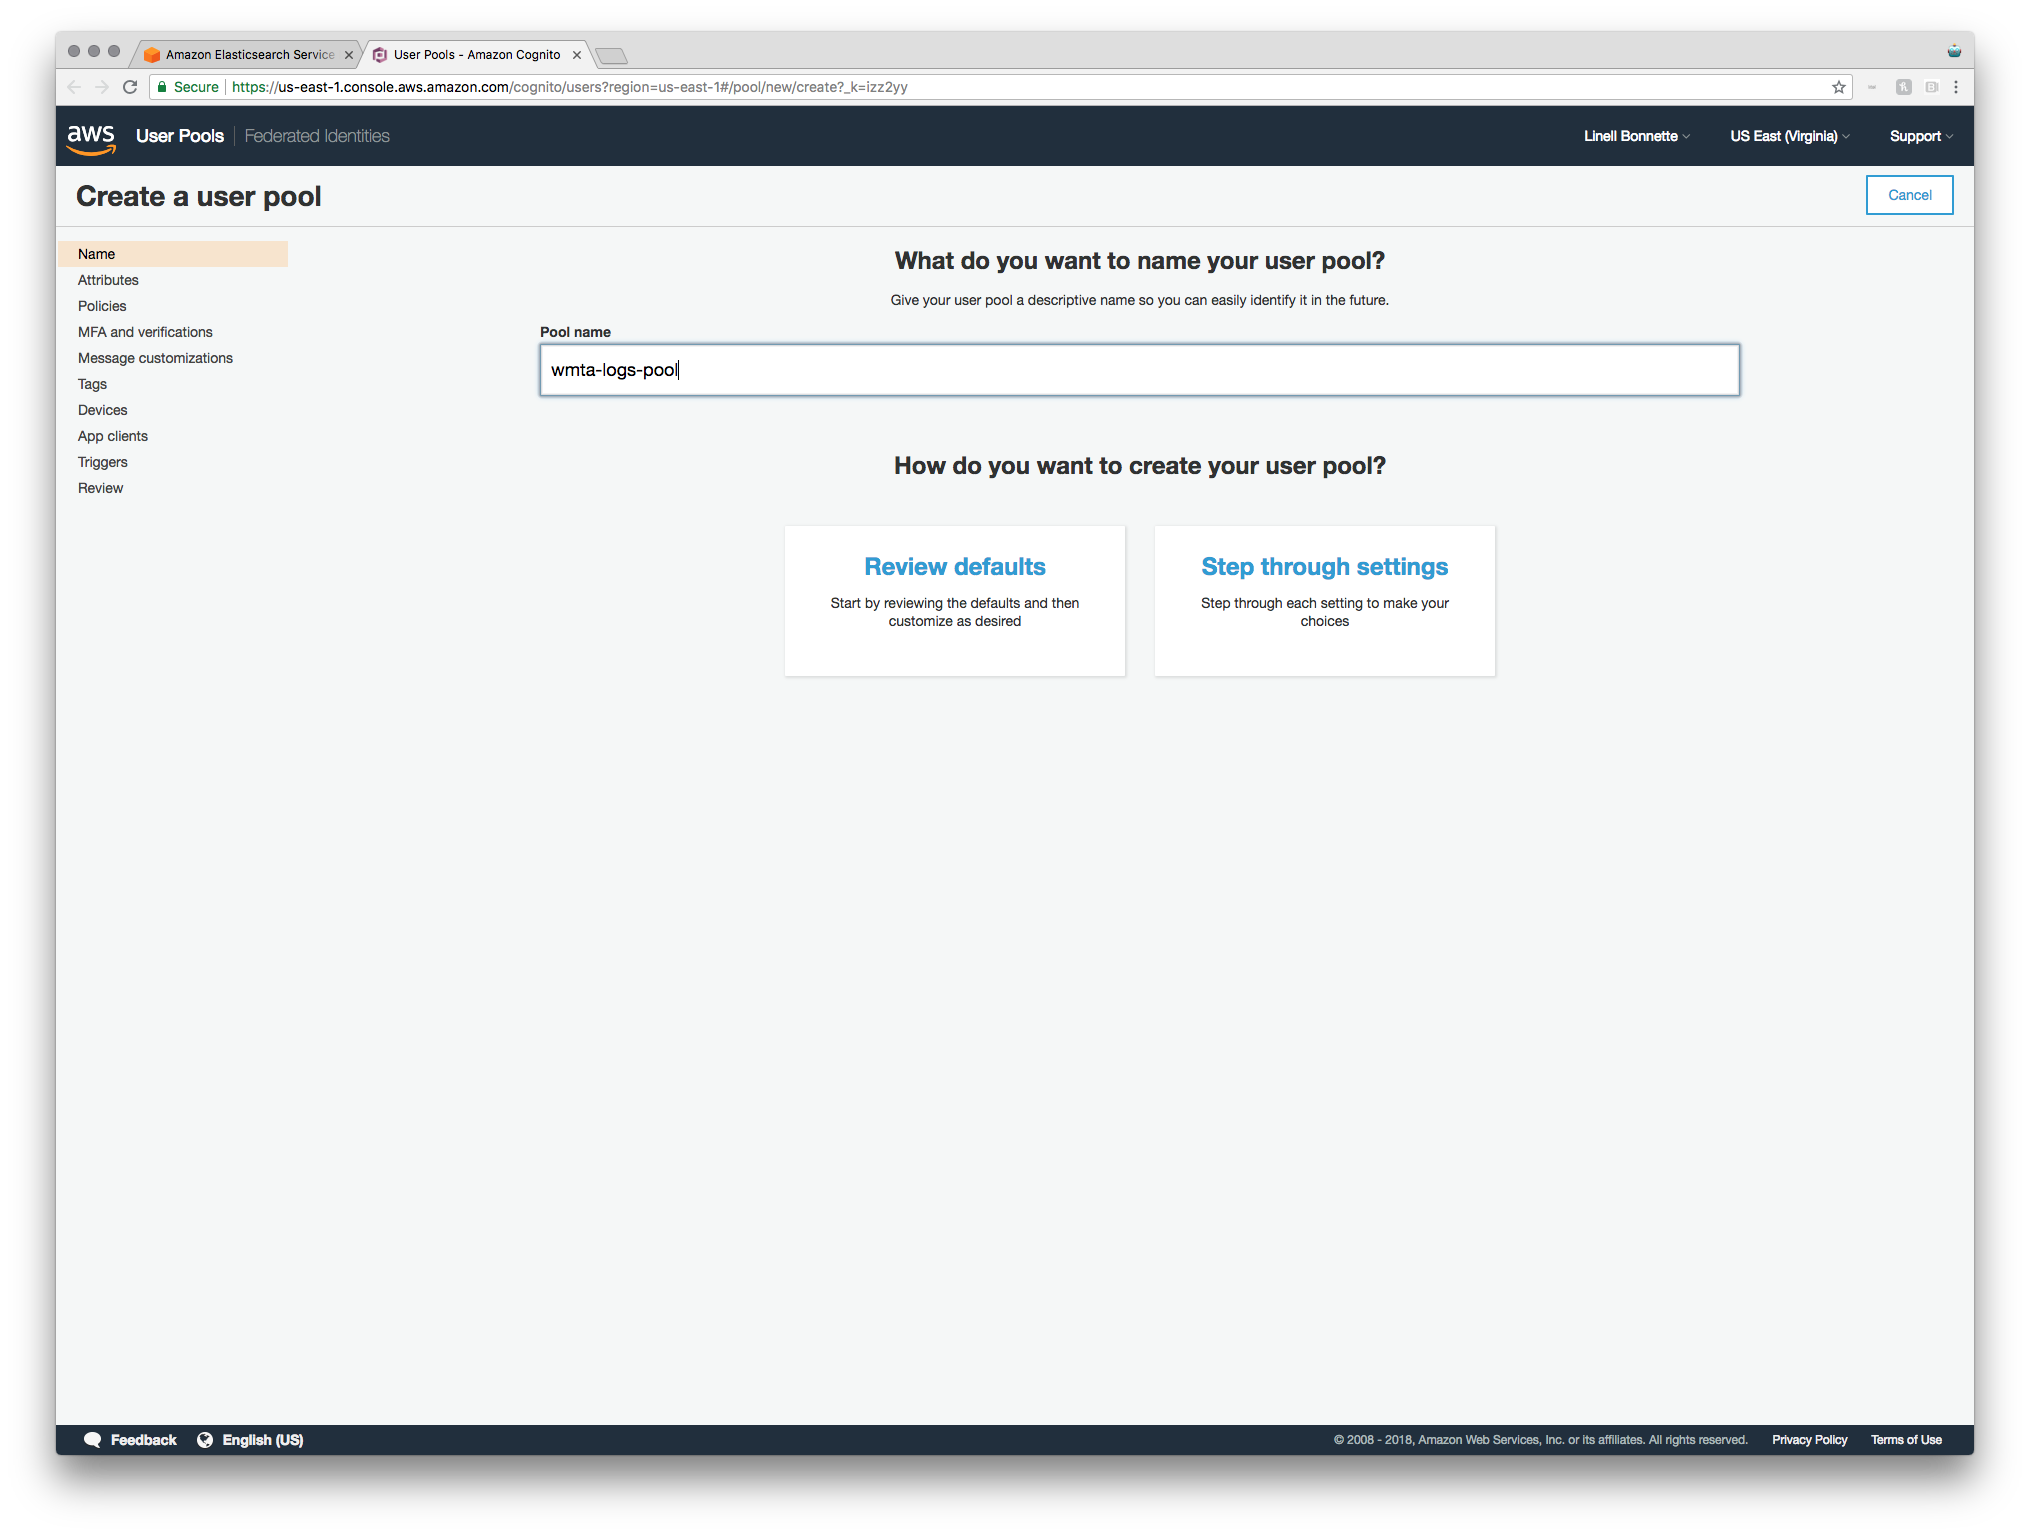The width and height of the screenshot is (2030, 1535).
Task: Choose the Step through settings option card
Action: point(1324,601)
